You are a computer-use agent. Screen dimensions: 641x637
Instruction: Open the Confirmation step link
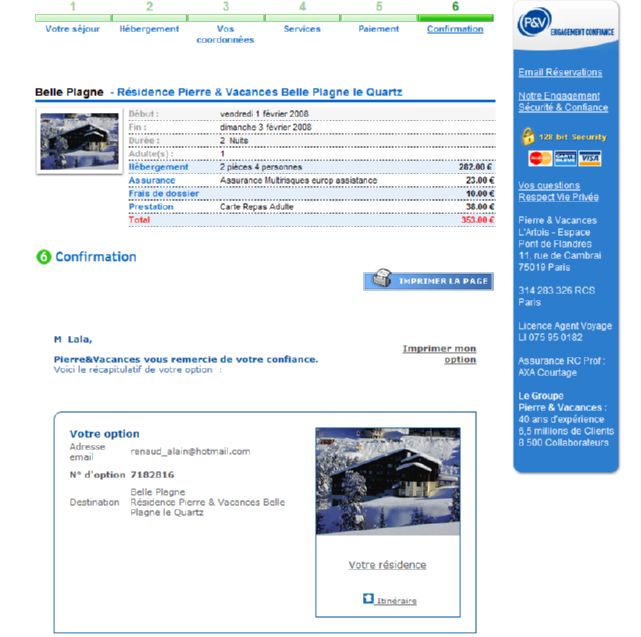click(x=455, y=29)
